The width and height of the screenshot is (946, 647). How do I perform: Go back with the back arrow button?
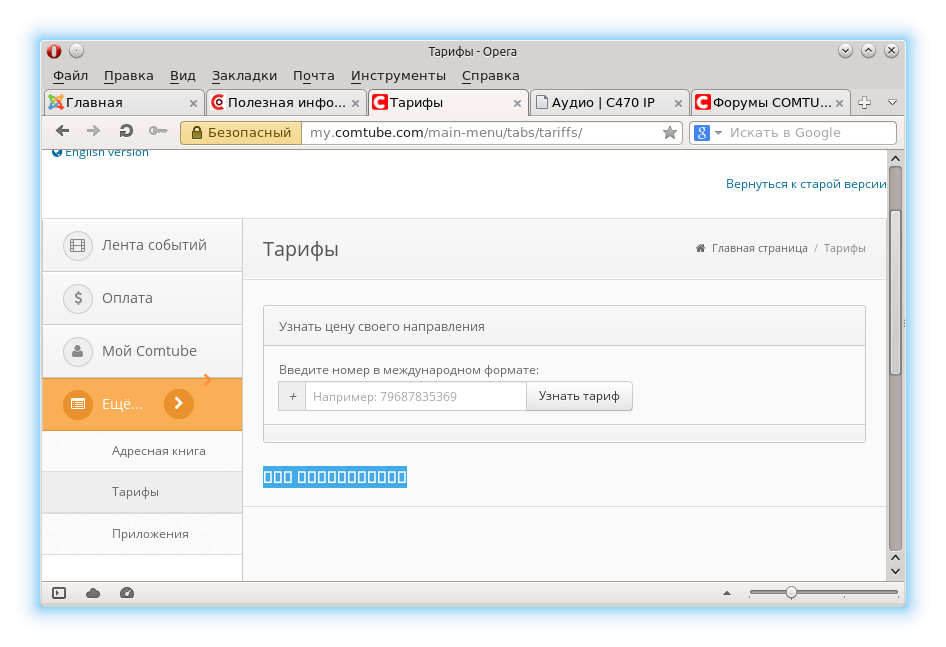tap(62, 131)
